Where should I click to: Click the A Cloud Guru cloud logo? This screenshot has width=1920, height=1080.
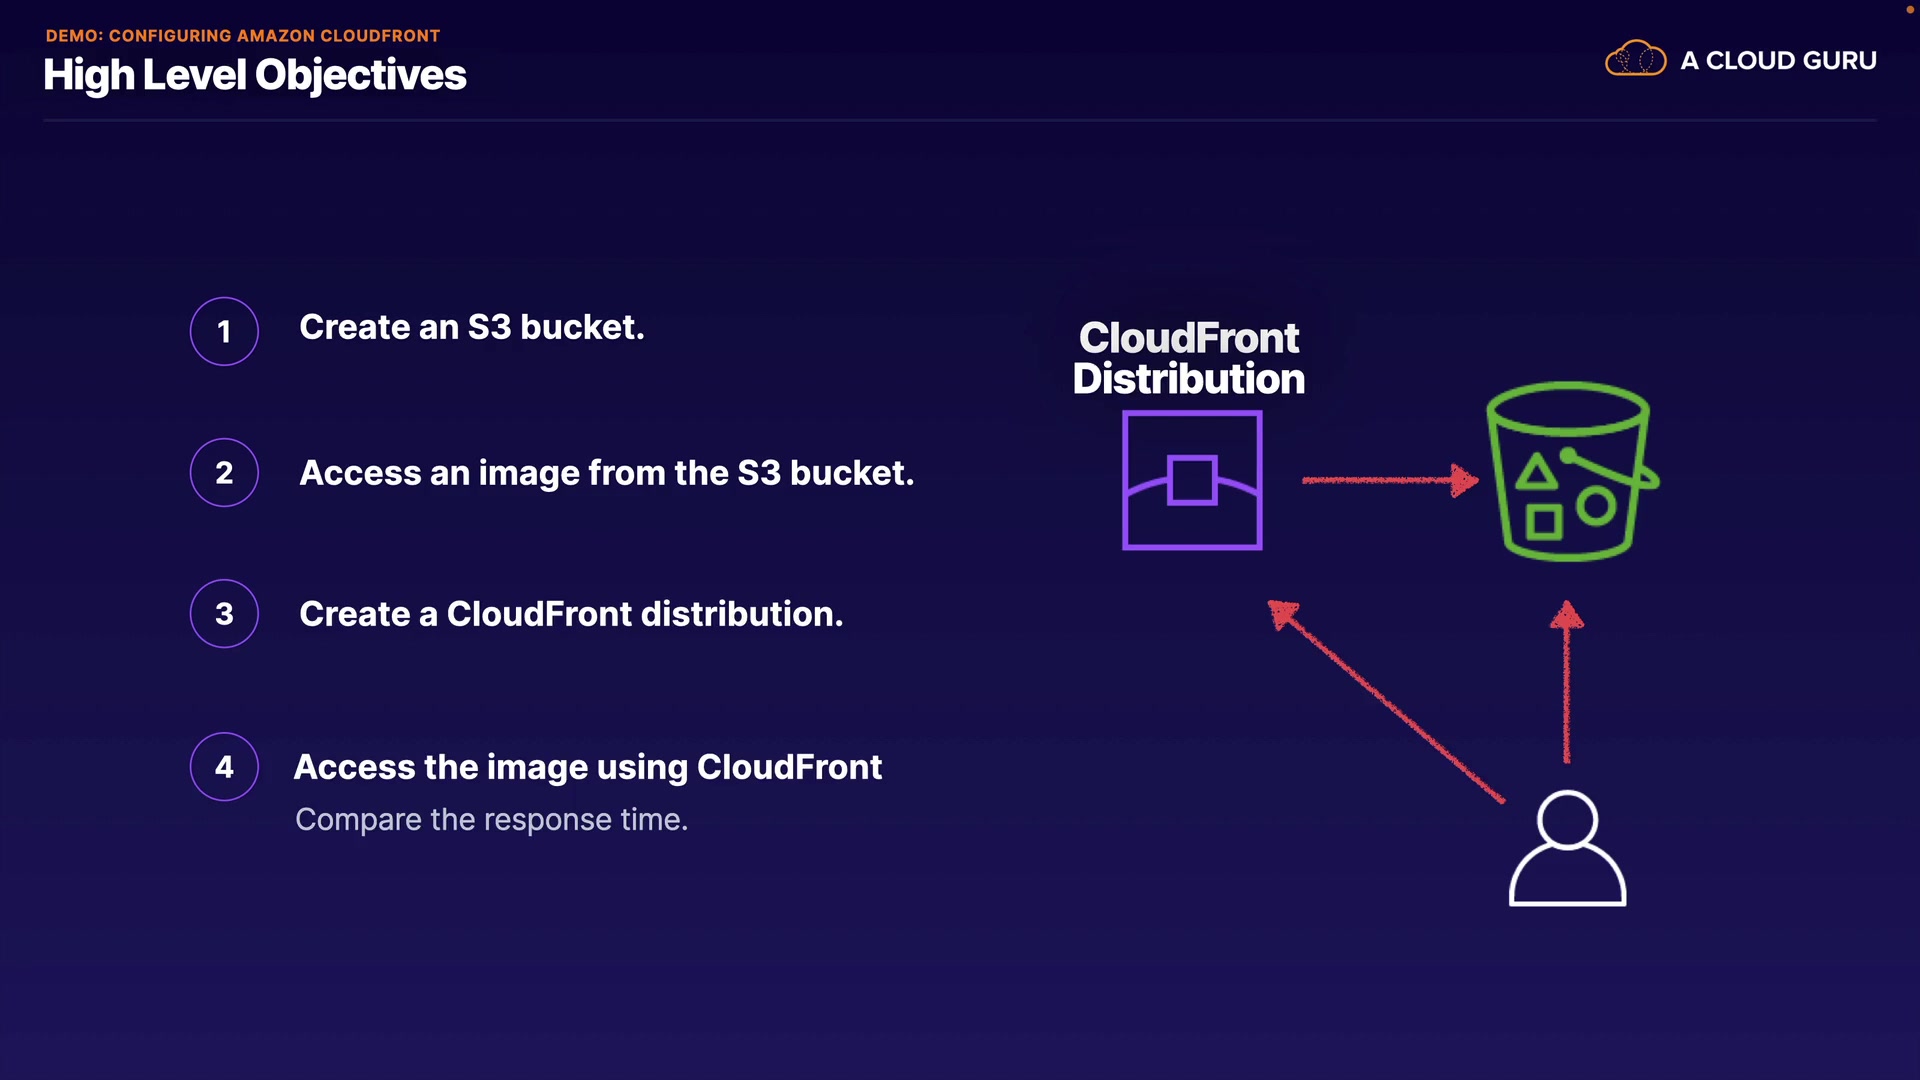pyautogui.click(x=1635, y=59)
